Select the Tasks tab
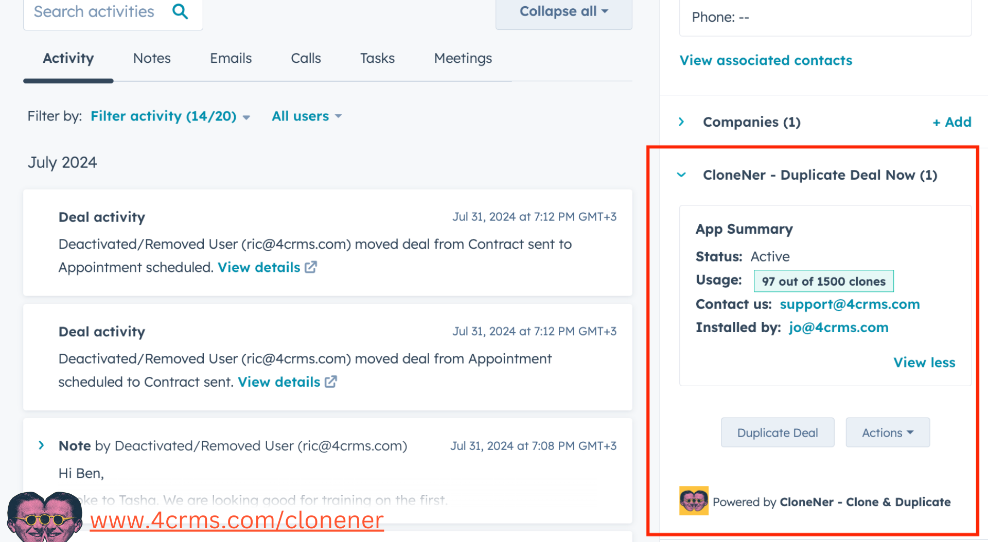The width and height of the screenshot is (991, 542). 377,58
